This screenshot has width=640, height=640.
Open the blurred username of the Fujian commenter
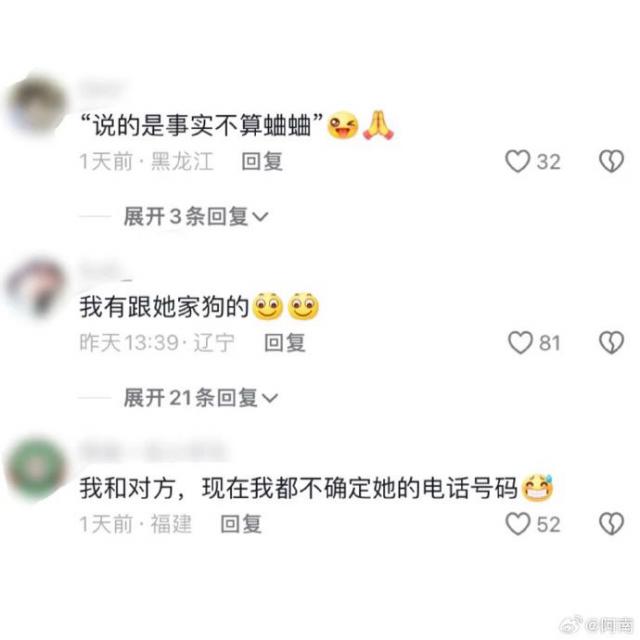tap(153, 452)
